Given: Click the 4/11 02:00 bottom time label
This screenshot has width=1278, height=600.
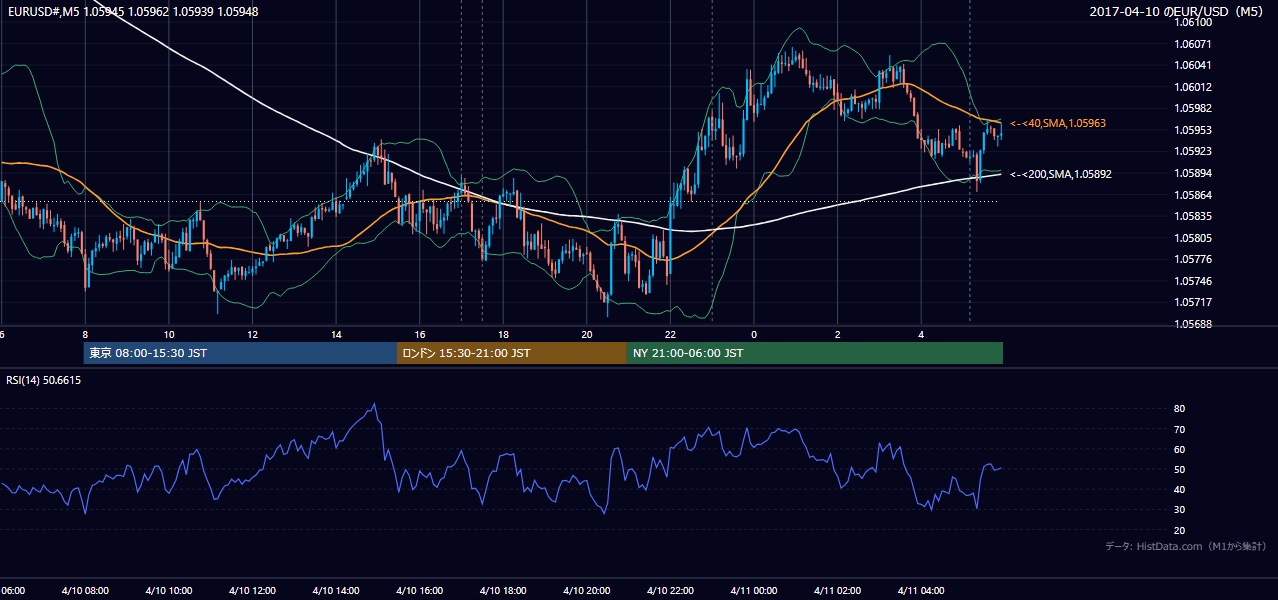Looking at the screenshot, I should coord(837,590).
